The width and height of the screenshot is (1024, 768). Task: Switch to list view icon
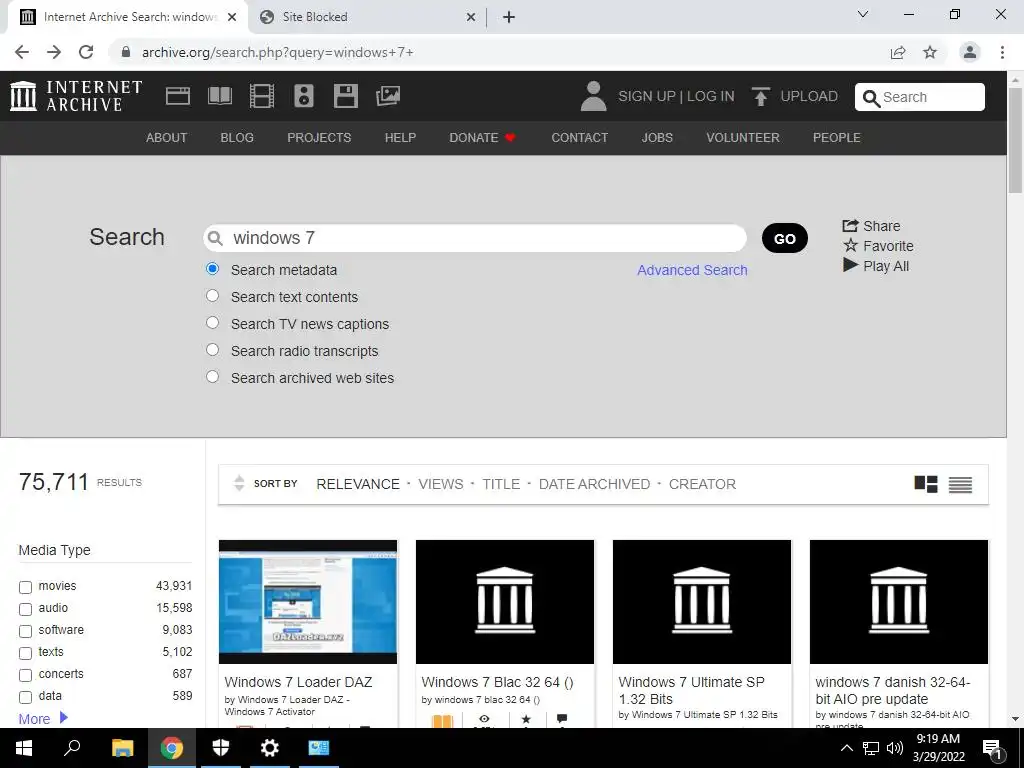pyautogui.click(x=960, y=485)
